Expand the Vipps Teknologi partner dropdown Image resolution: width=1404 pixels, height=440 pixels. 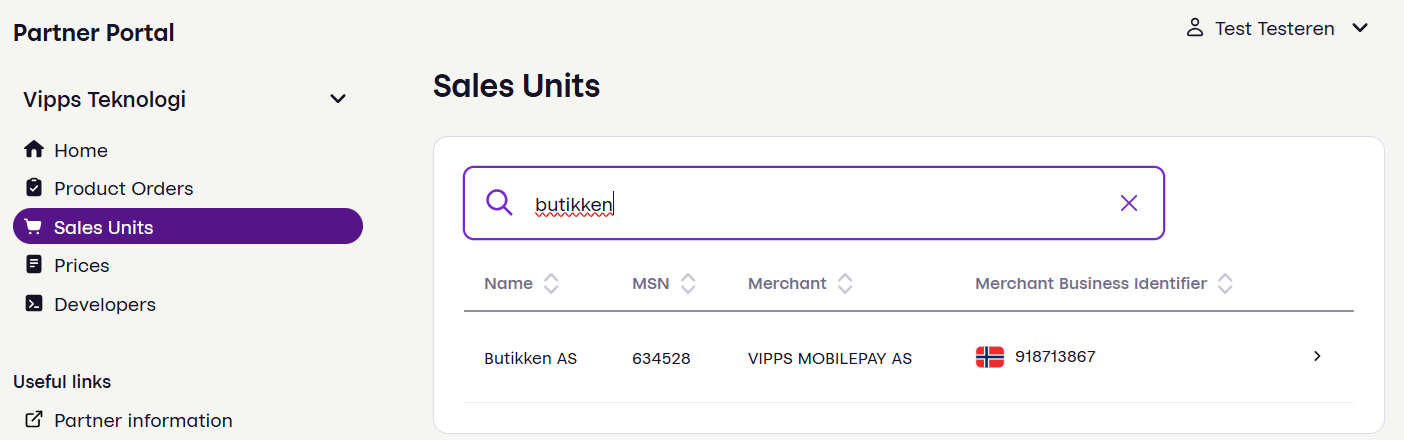click(338, 99)
